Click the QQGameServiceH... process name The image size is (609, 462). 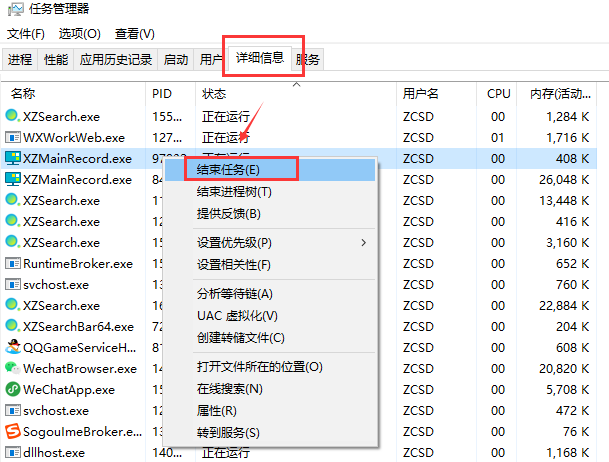80,347
